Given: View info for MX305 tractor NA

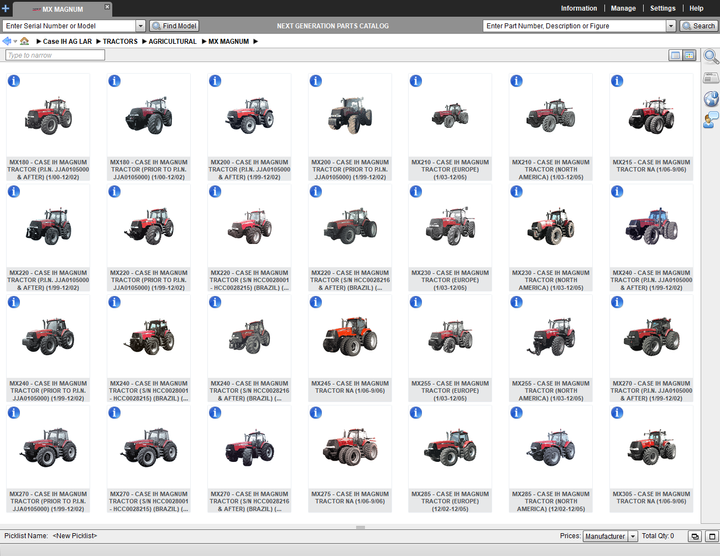Looking at the screenshot, I should pyautogui.click(x=617, y=413).
